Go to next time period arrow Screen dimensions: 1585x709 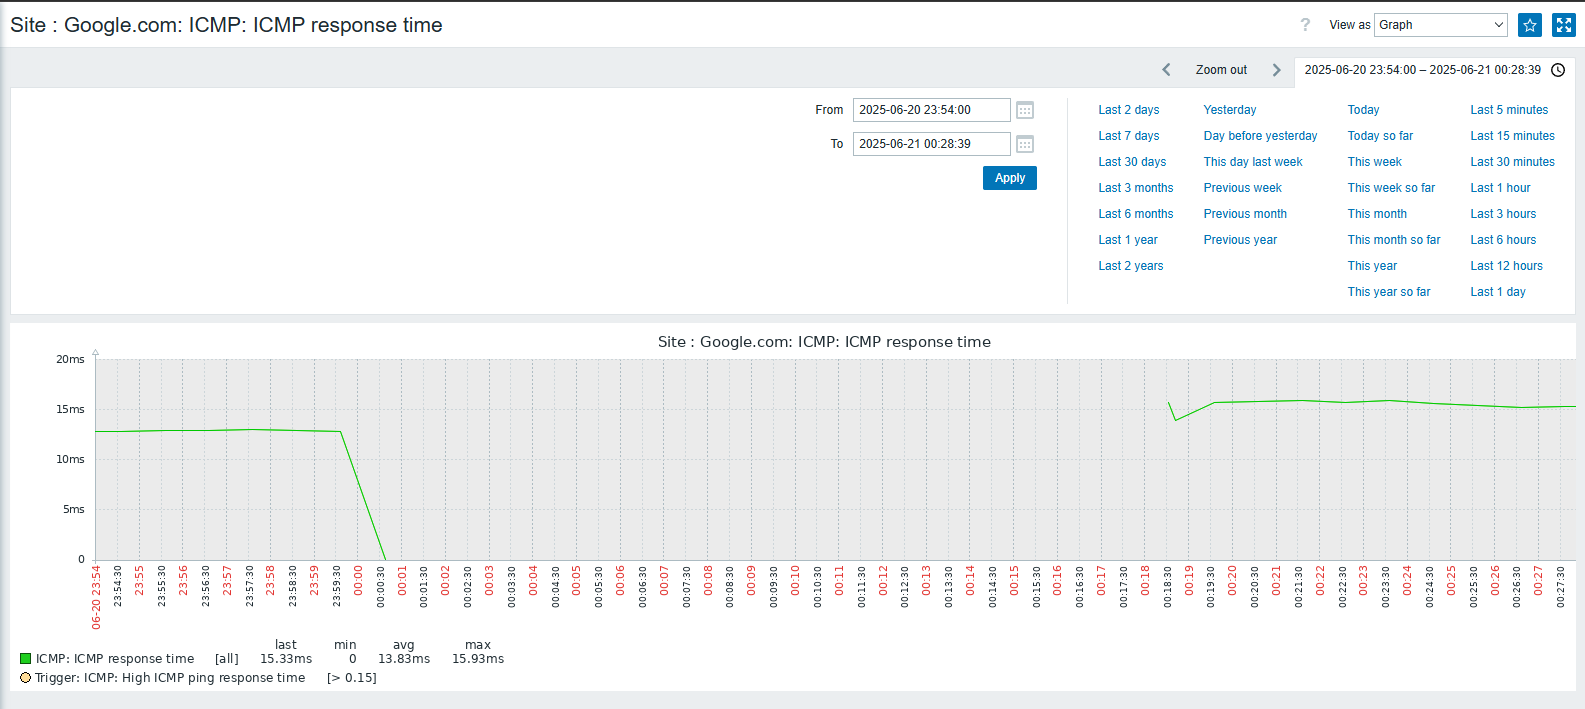[1276, 70]
